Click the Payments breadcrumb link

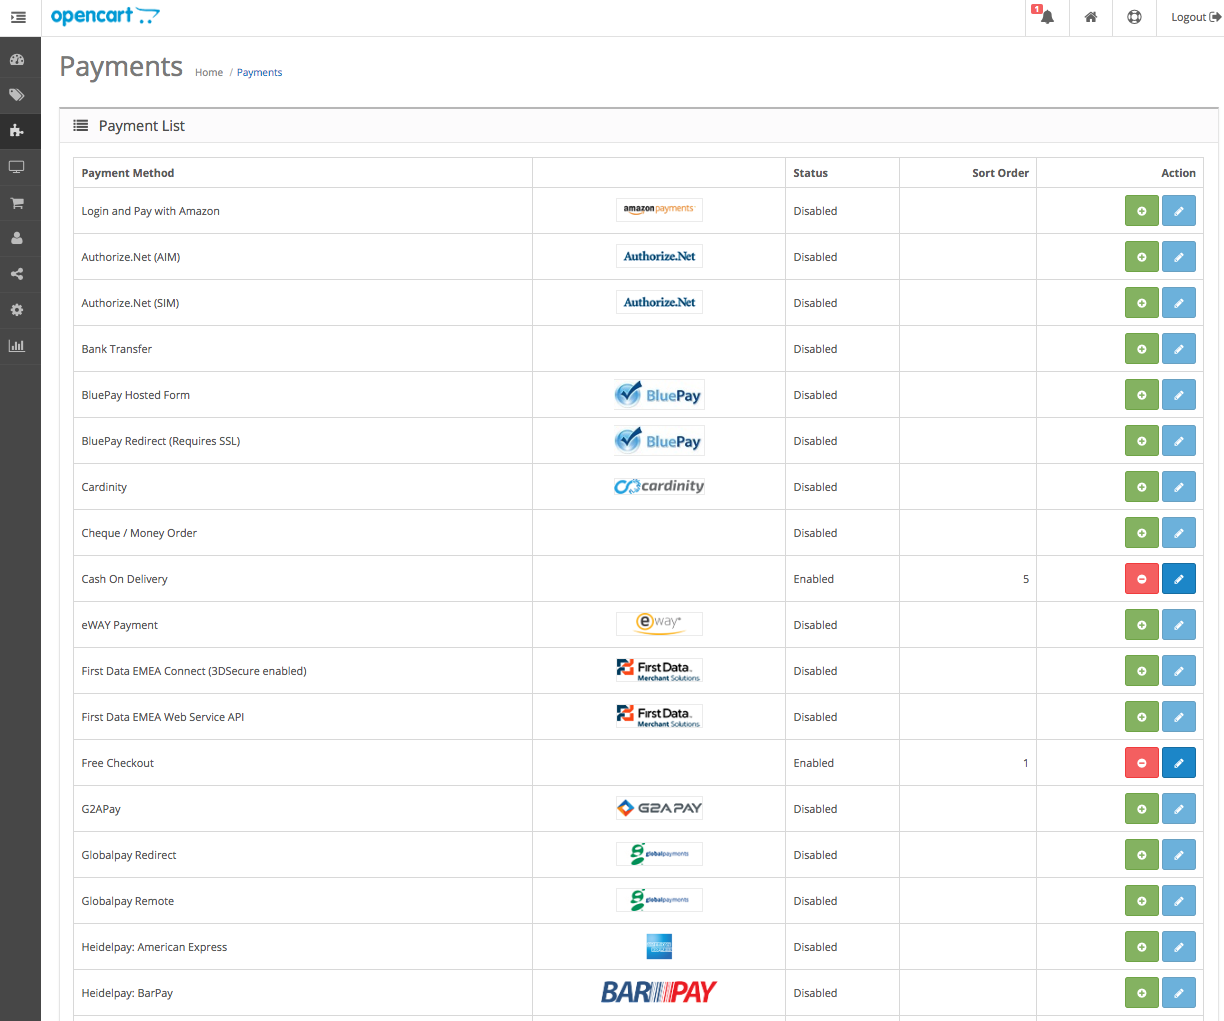[x=259, y=73]
